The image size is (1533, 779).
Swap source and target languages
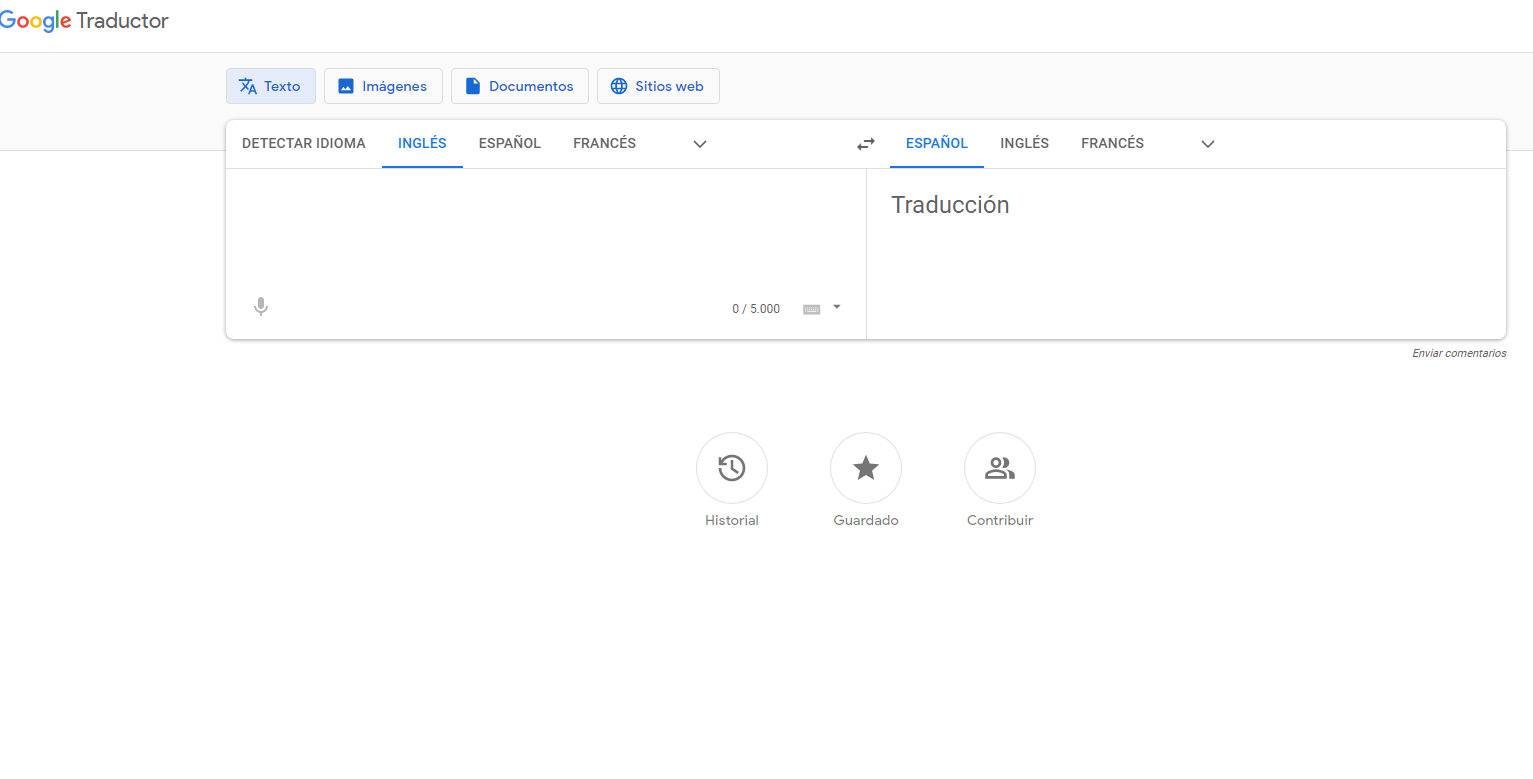[866, 144]
